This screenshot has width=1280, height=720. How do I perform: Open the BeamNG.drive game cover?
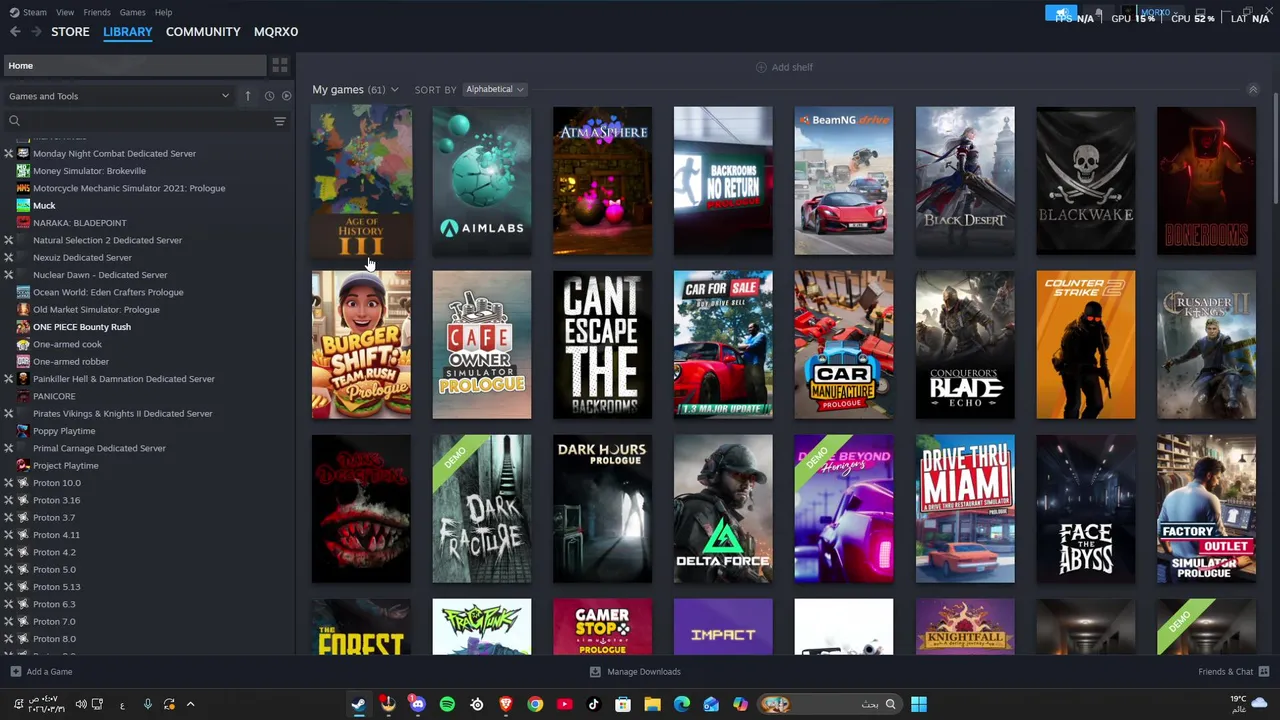pos(844,181)
